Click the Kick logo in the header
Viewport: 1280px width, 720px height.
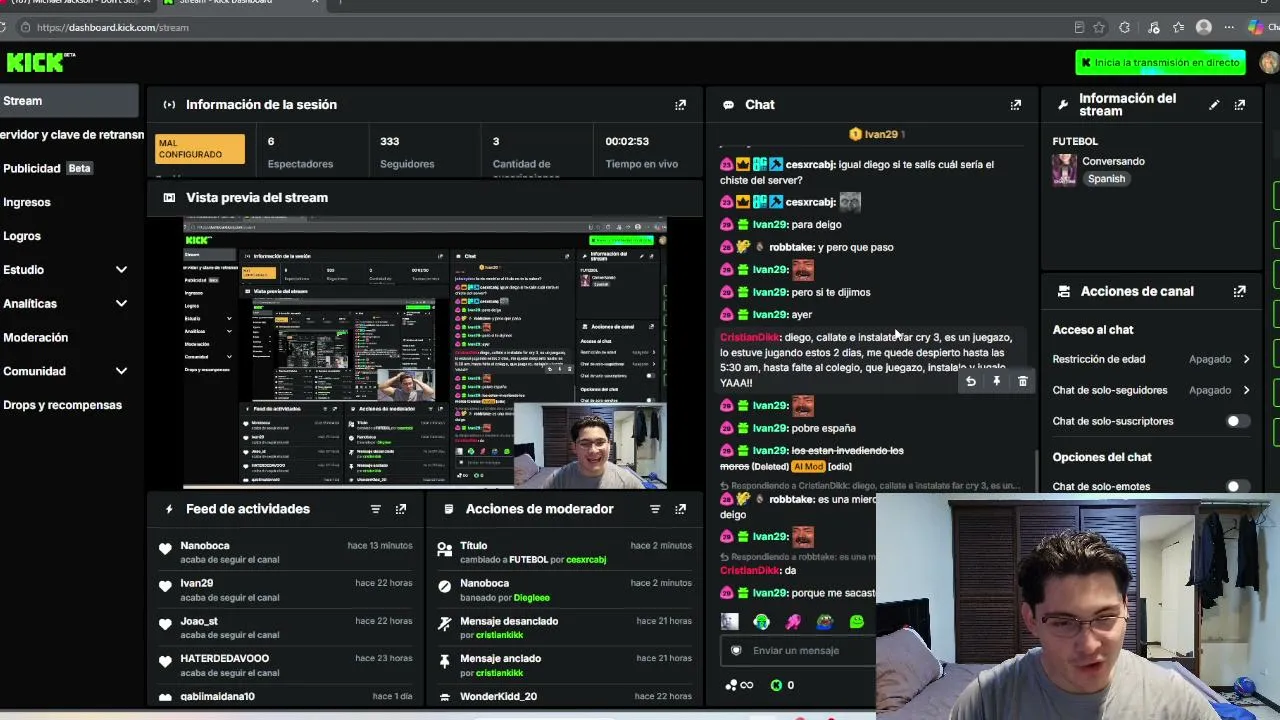pos(40,62)
